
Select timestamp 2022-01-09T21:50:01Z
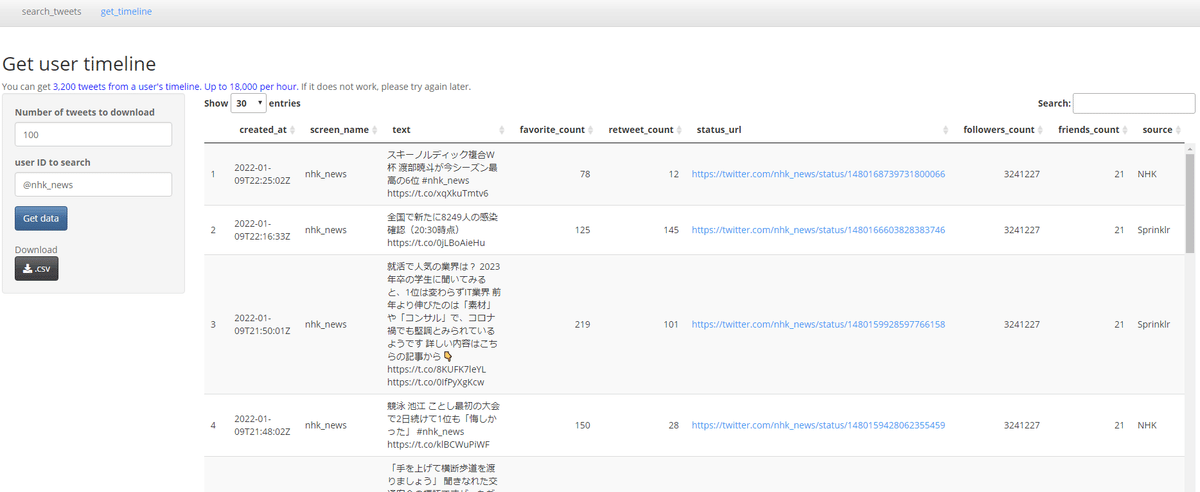pyautogui.click(x=263, y=324)
